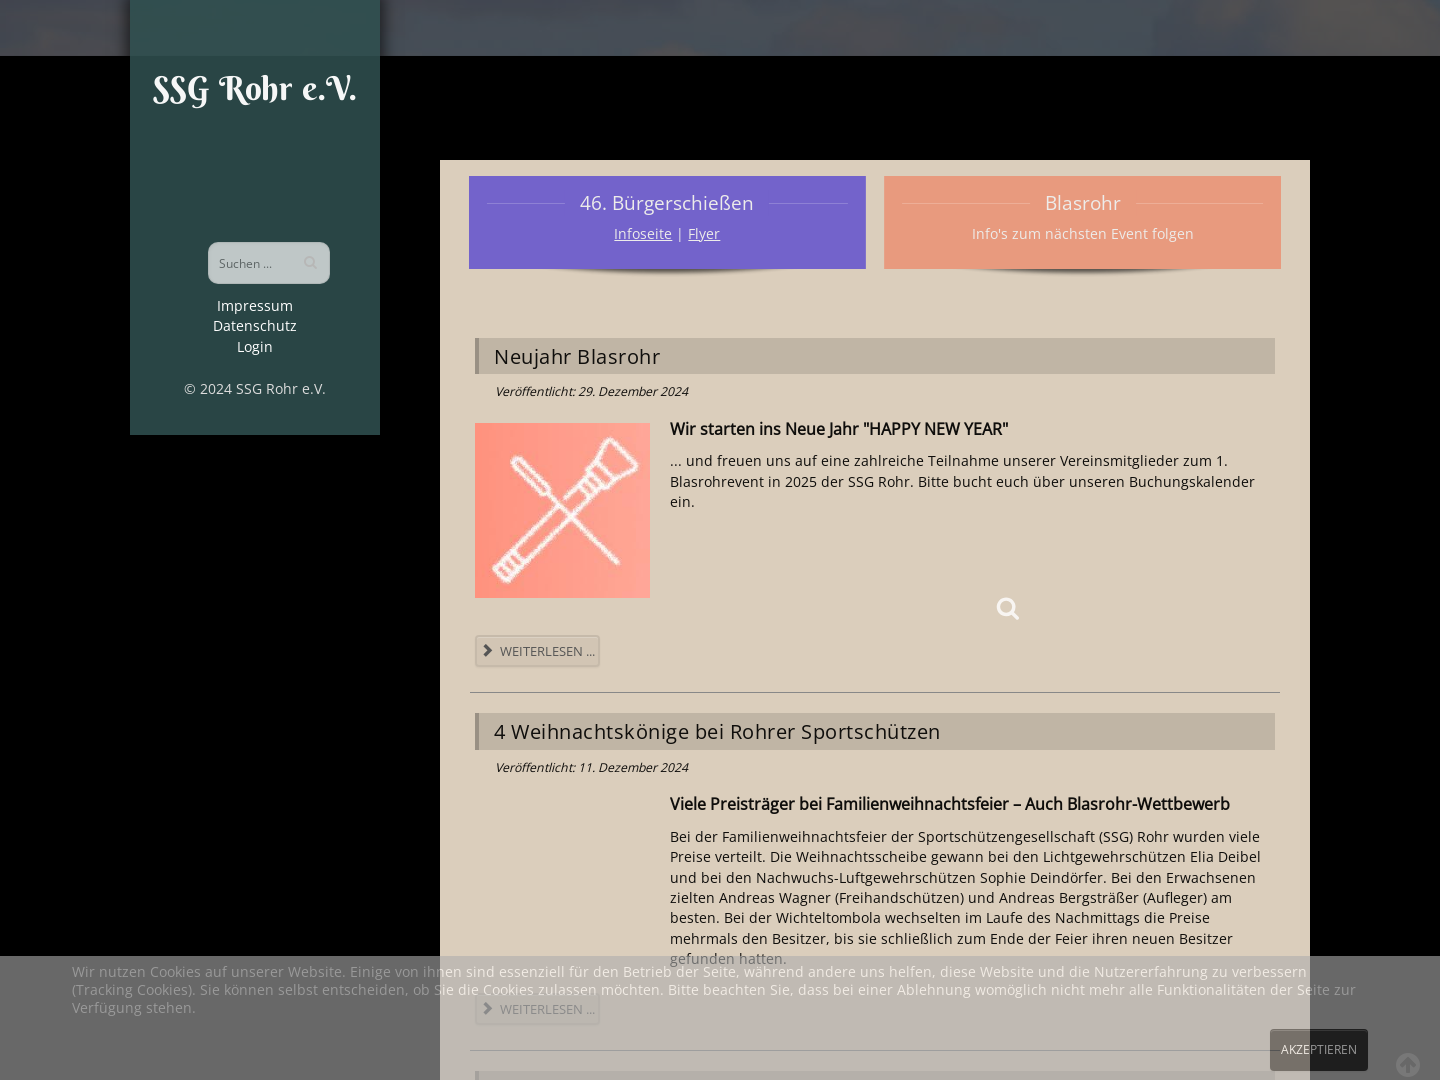Open the Blasrohr crossed-pipes article thumbnail
This screenshot has width=1440, height=1080.
click(x=562, y=510)
